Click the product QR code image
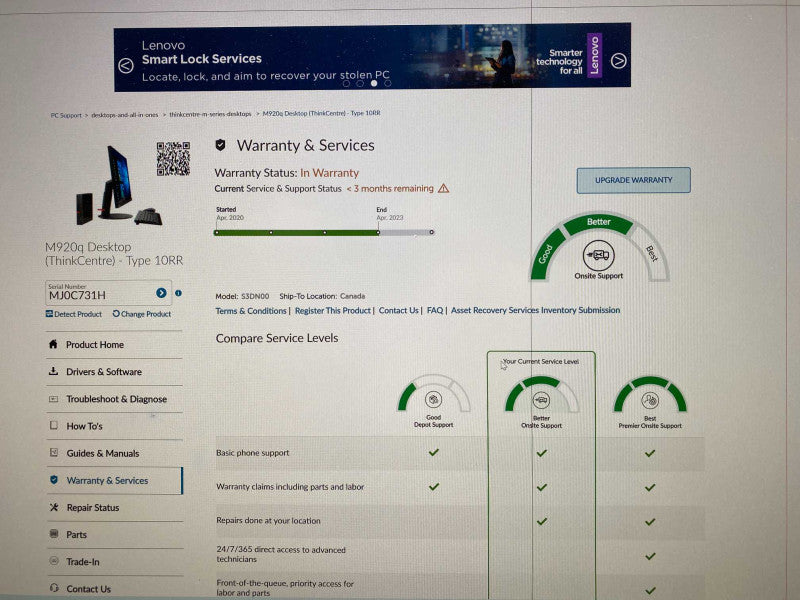 coord(173,159)
